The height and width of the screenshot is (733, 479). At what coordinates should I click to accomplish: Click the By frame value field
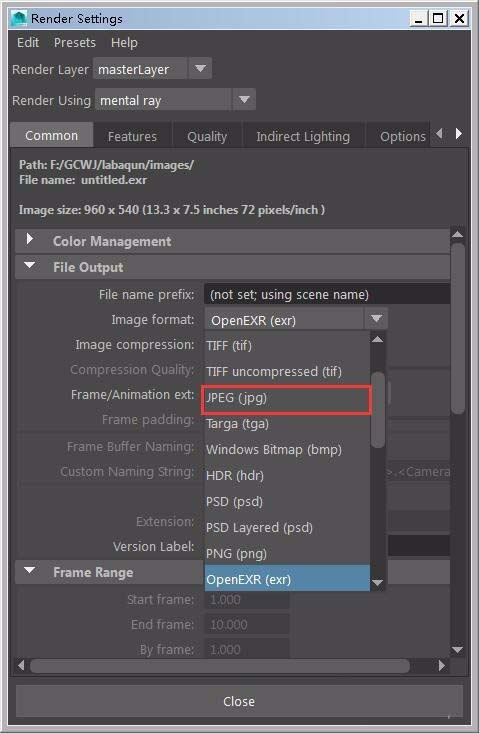[x=247, y=649]
